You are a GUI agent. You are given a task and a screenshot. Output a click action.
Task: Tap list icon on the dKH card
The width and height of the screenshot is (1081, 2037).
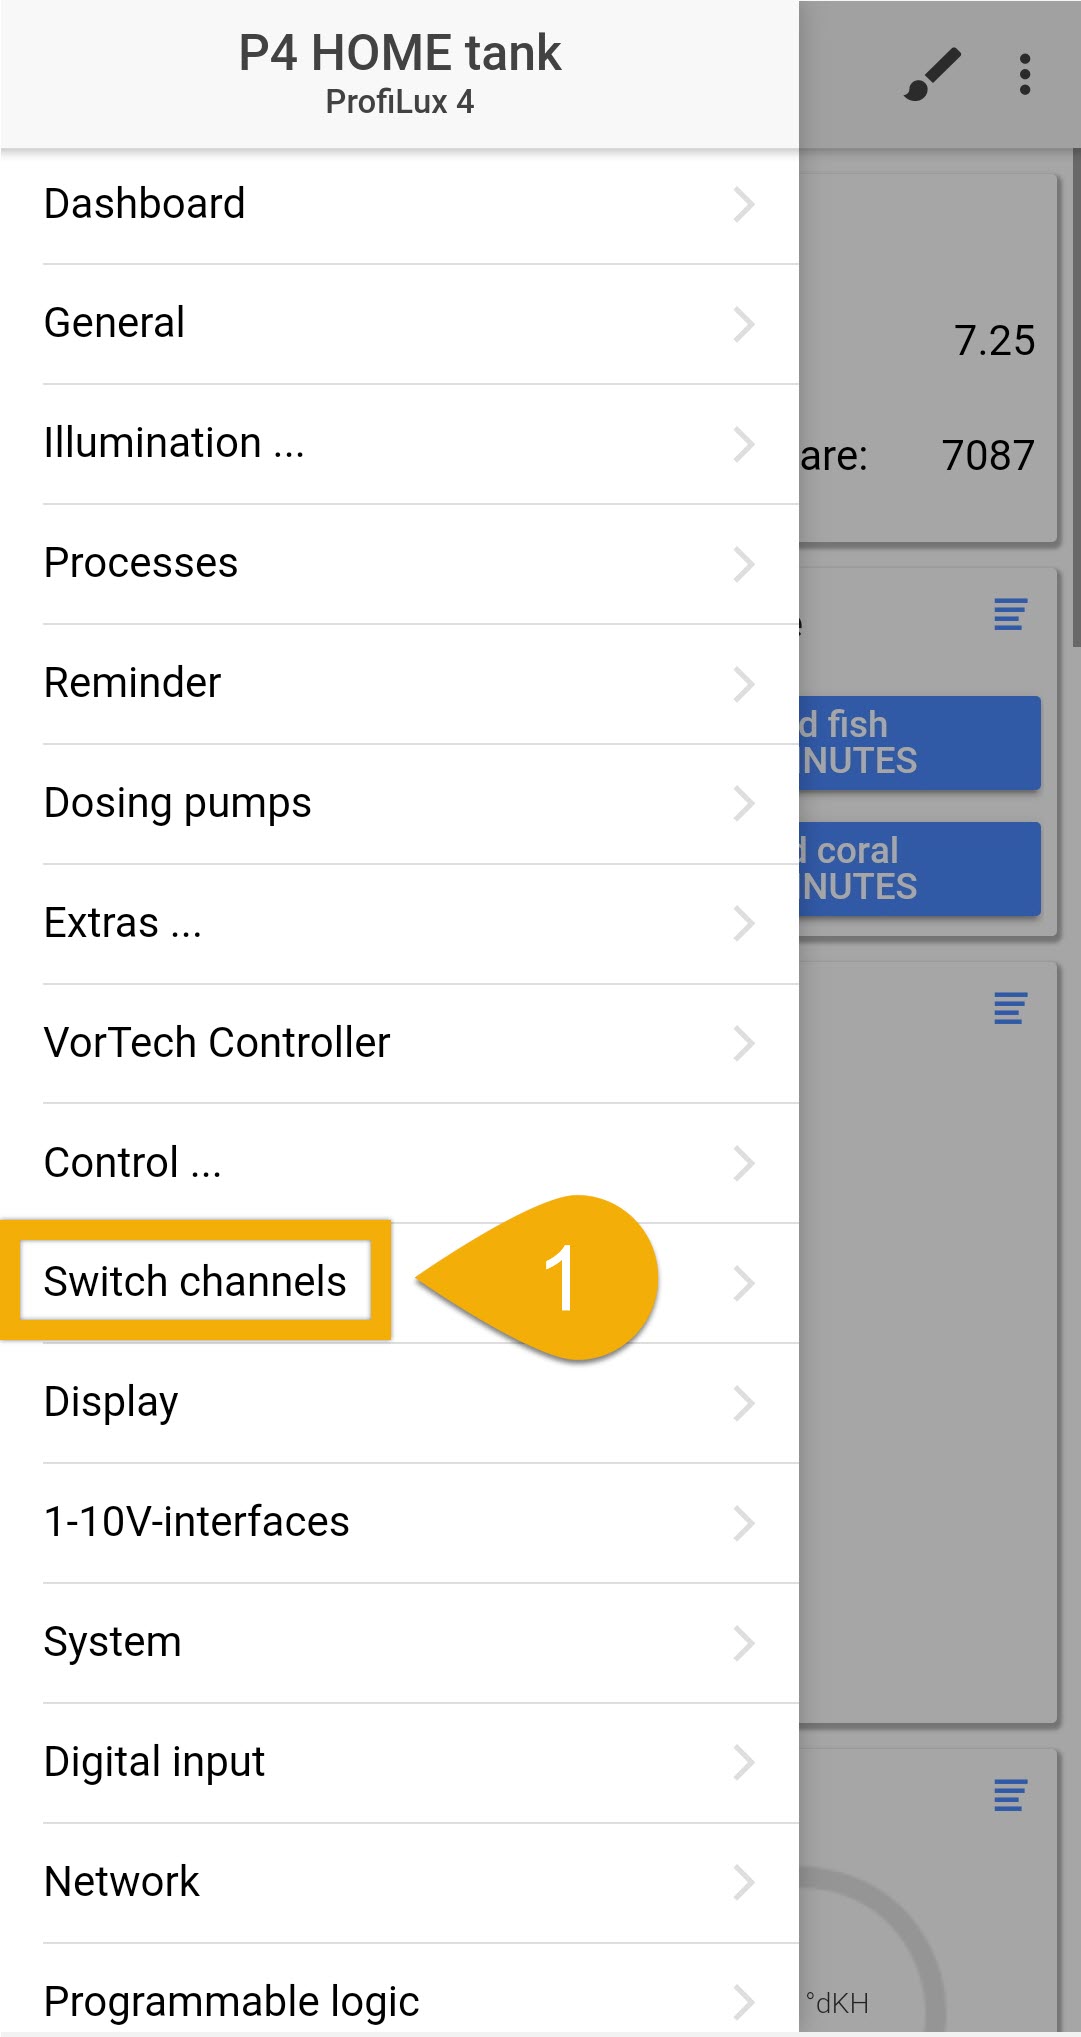click(x=1010, y=1795)
